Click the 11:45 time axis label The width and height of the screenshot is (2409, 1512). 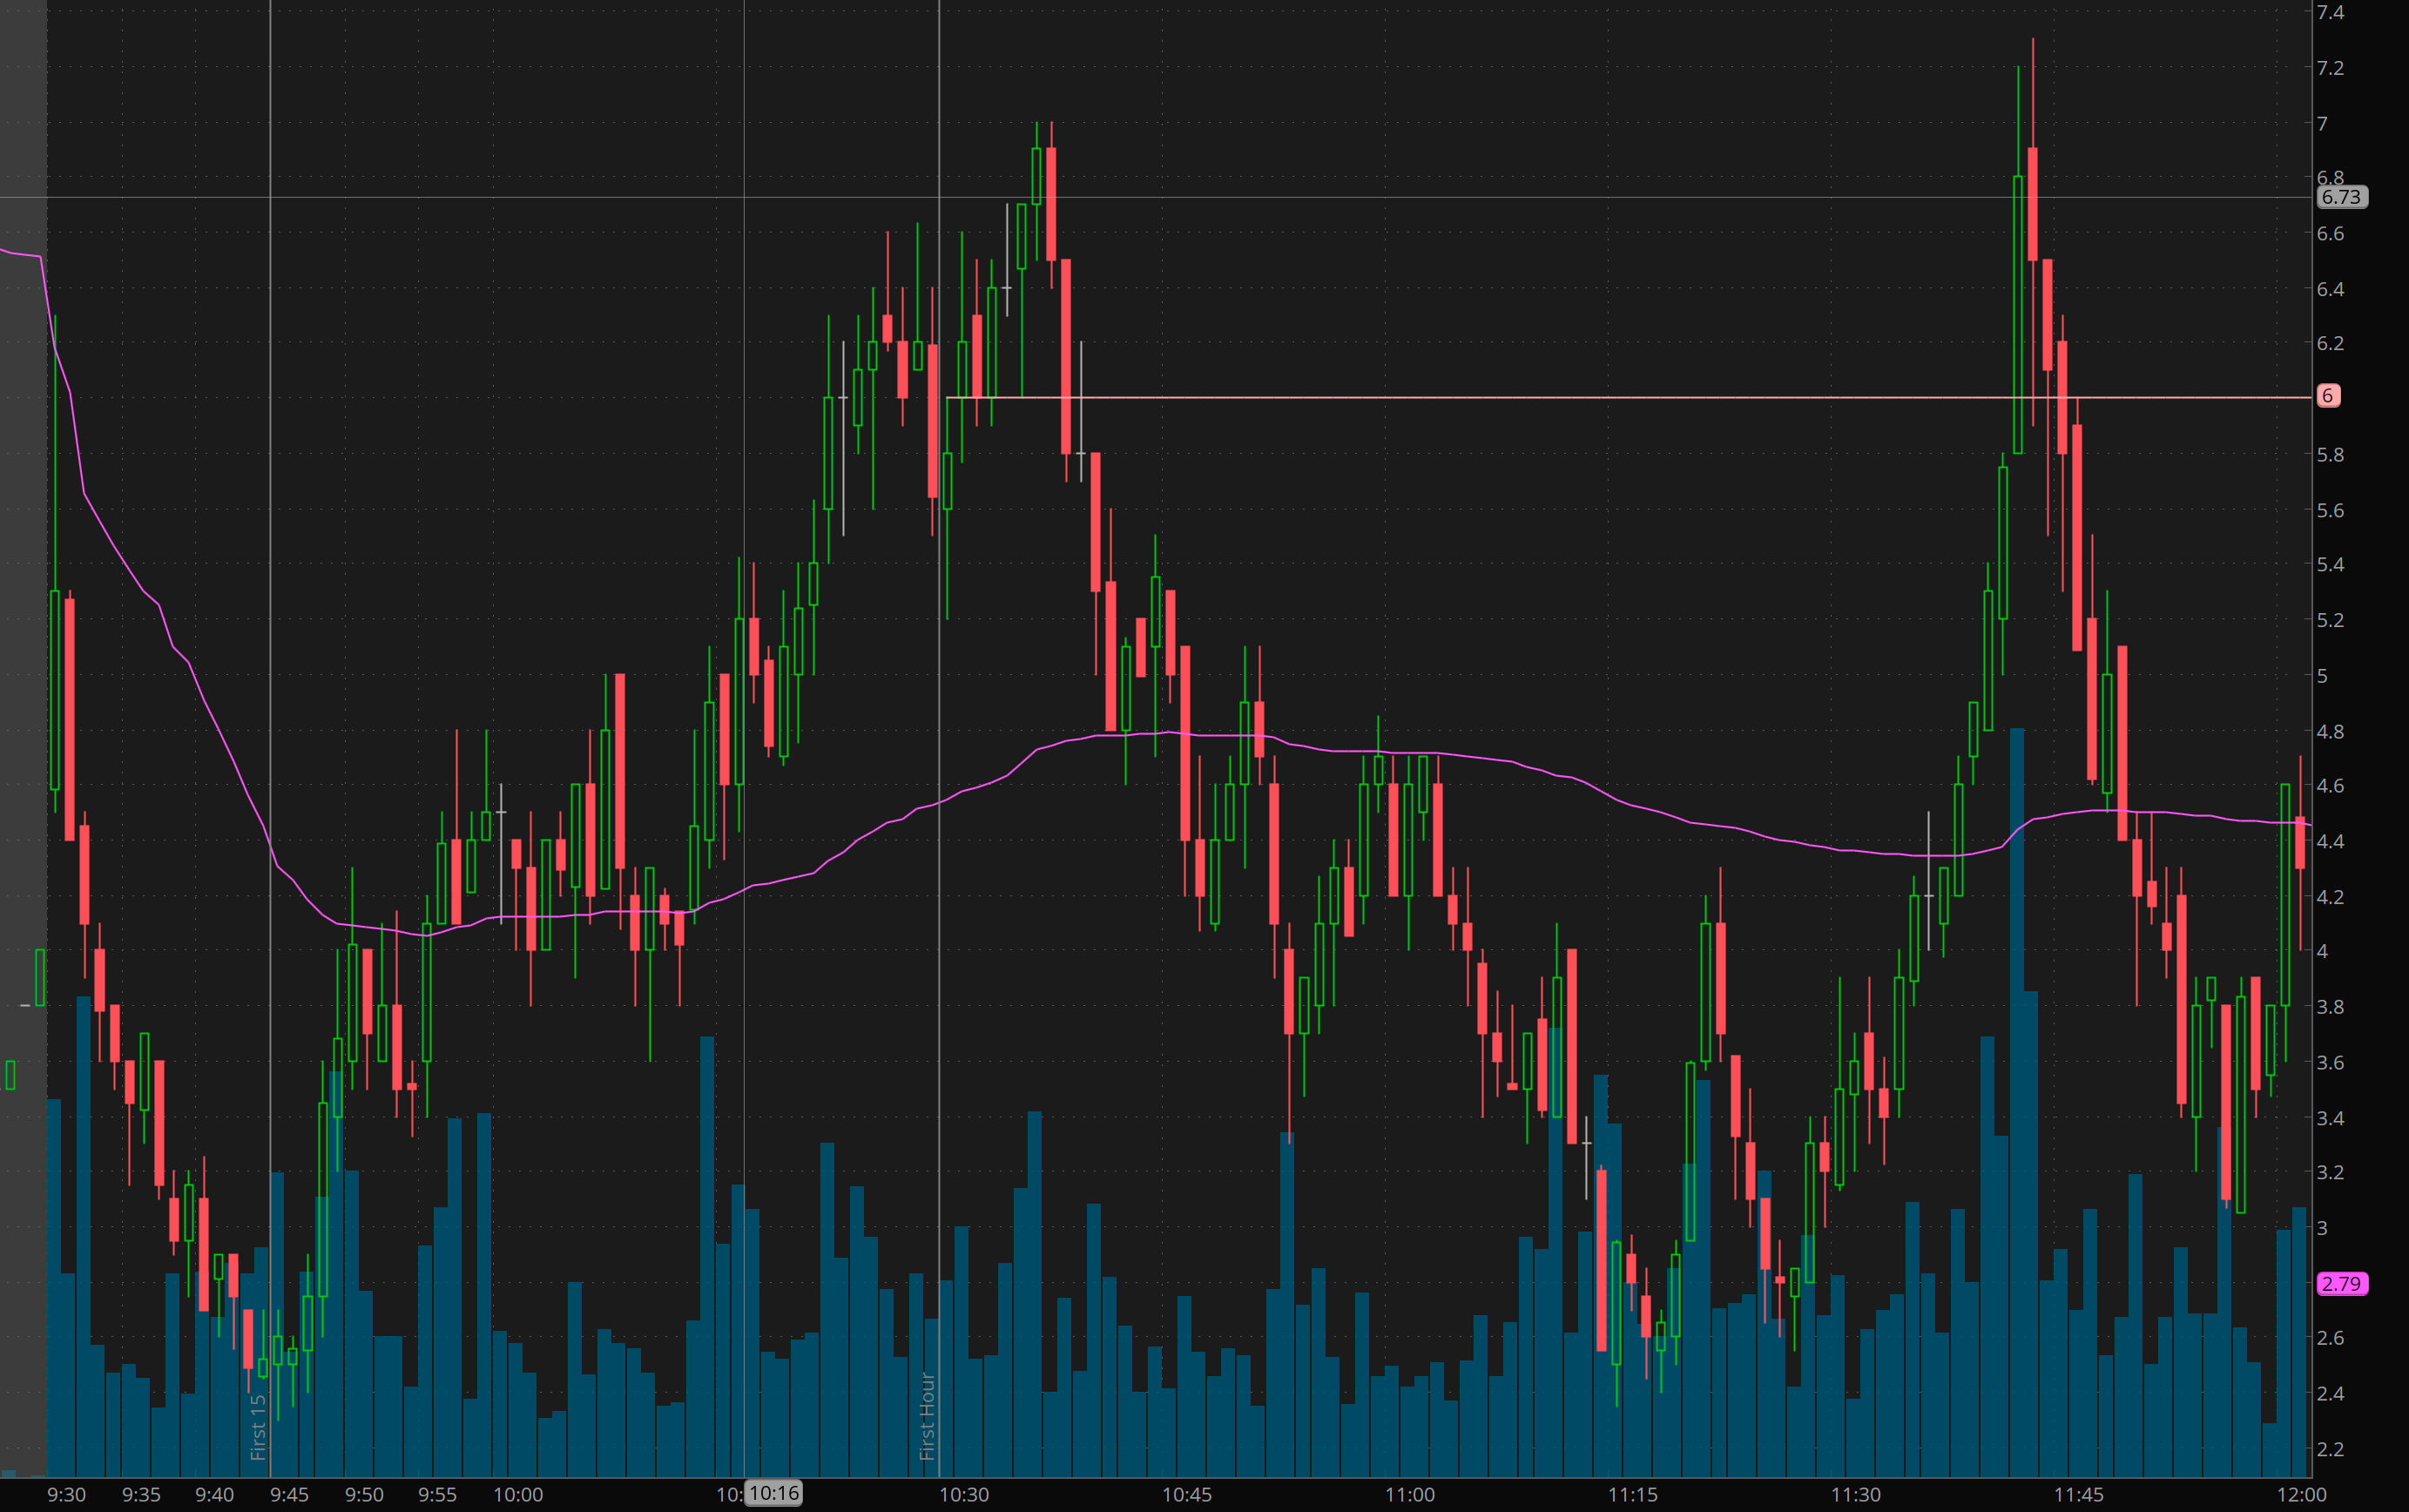click(2078, 1495)
